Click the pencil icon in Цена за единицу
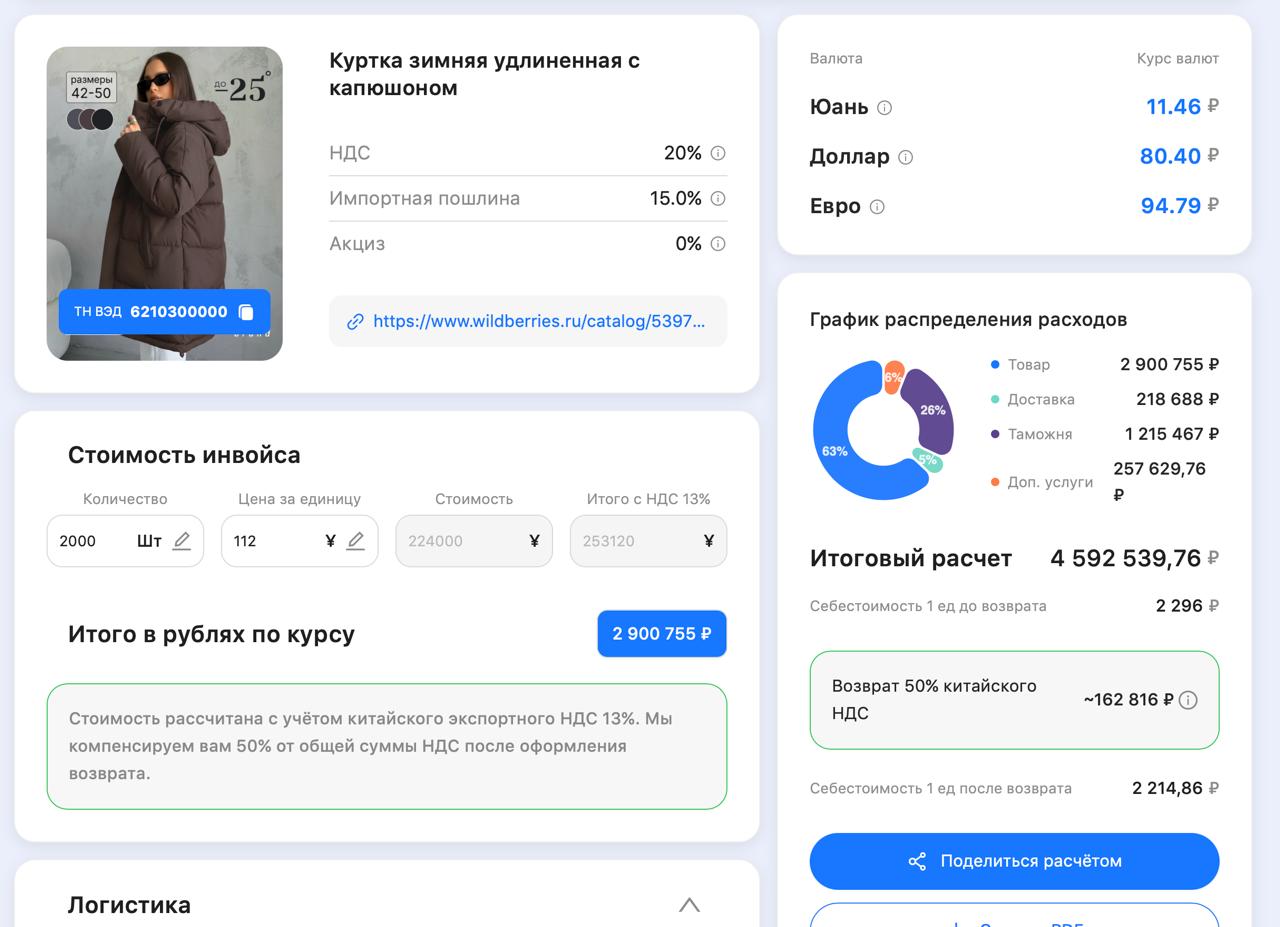 pos(355,541)
